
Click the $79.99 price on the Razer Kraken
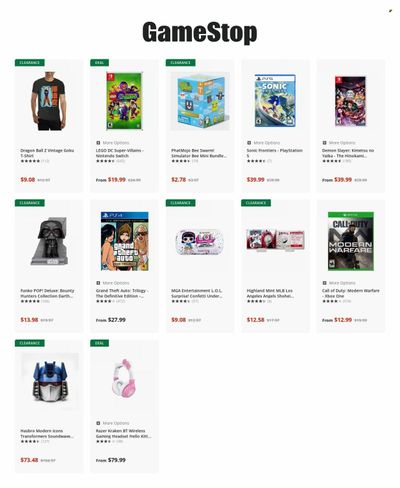(x=117, y=460)
